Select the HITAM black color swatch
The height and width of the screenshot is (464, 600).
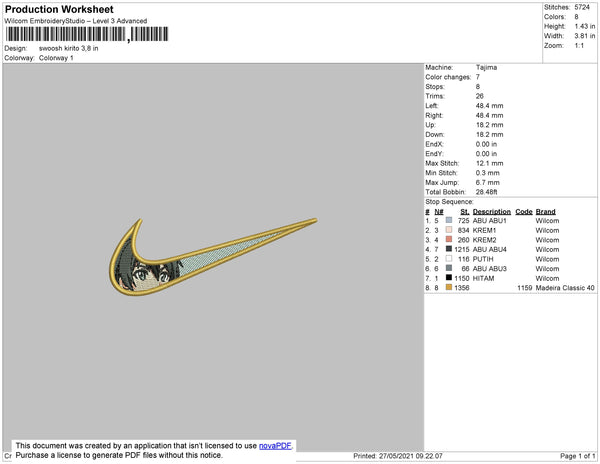pos(449,278)
